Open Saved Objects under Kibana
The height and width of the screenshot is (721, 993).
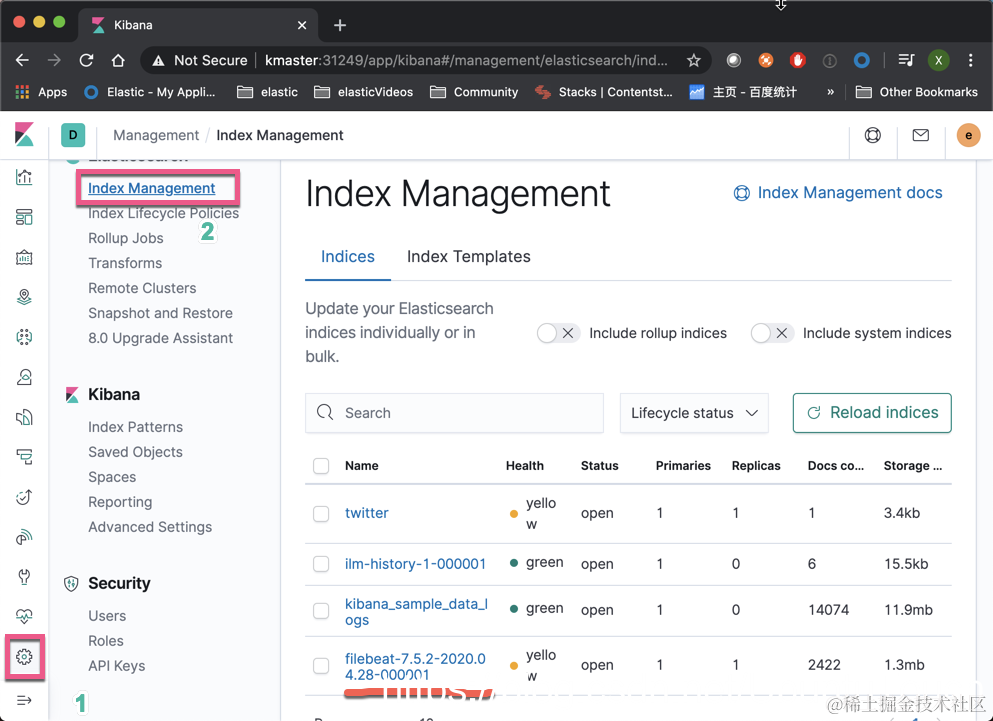[135, 452]
